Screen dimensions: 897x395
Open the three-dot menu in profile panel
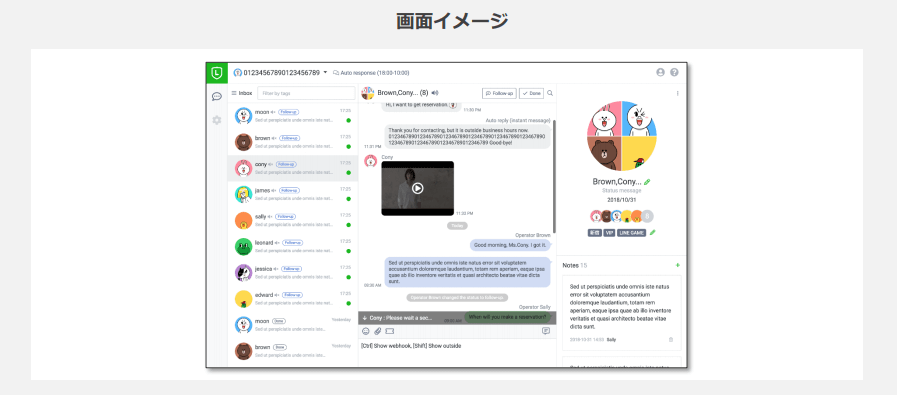pyautogui.click(x=678, y=93)
